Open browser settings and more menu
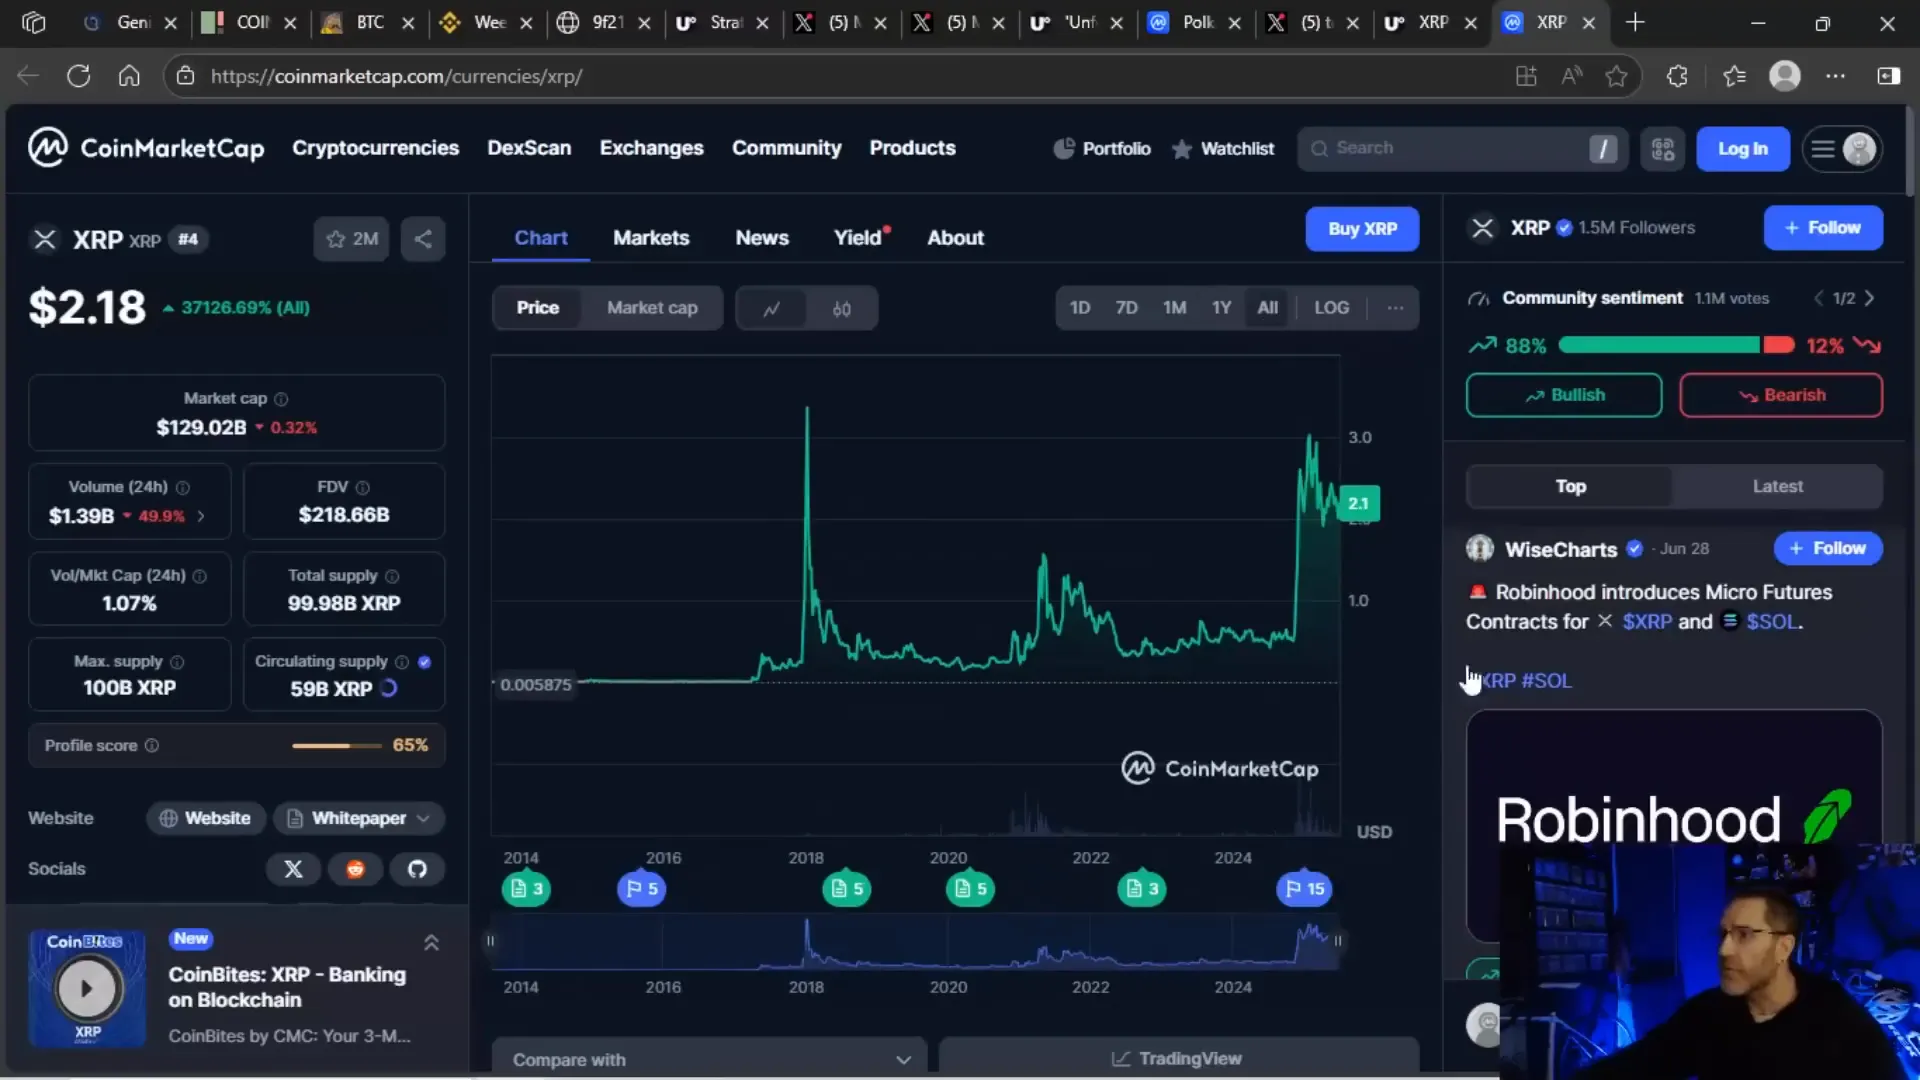 click(1835, 76)
